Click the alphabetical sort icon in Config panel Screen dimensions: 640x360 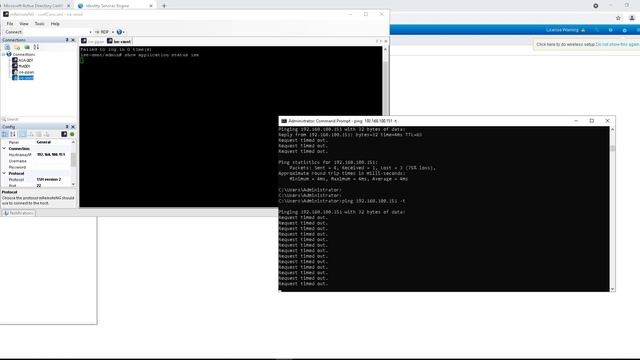click(x=13, y=134)
